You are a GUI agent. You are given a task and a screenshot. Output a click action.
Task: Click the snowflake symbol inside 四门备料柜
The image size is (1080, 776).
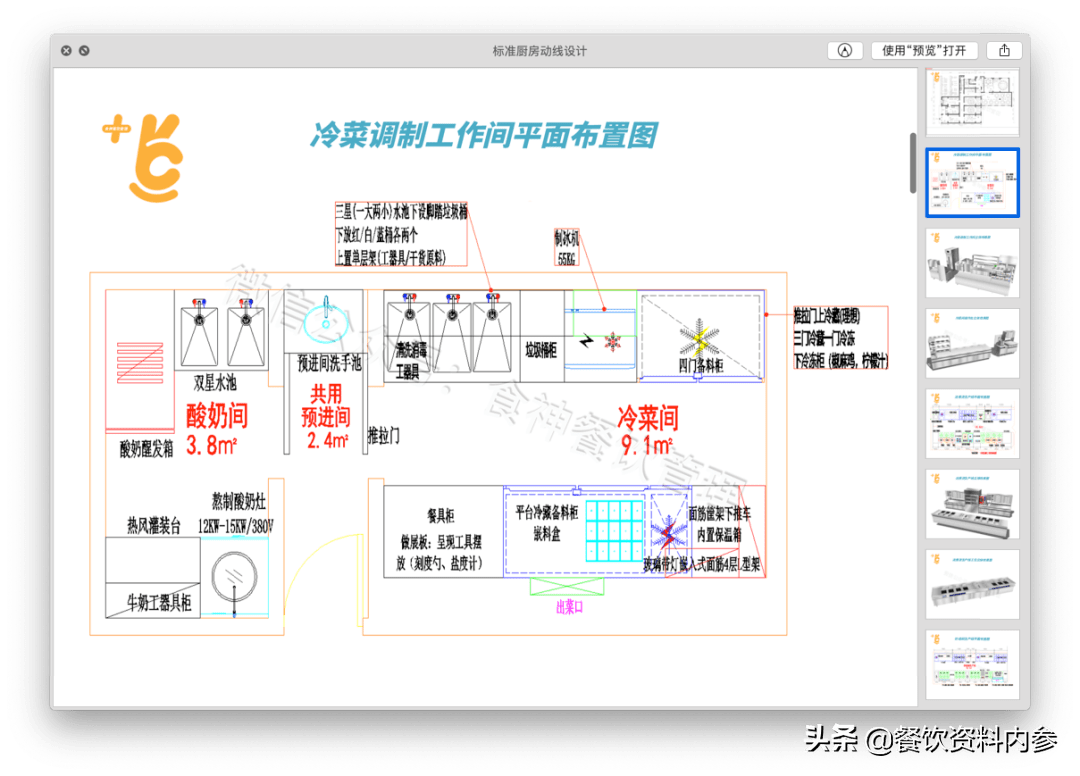(698, 340)
